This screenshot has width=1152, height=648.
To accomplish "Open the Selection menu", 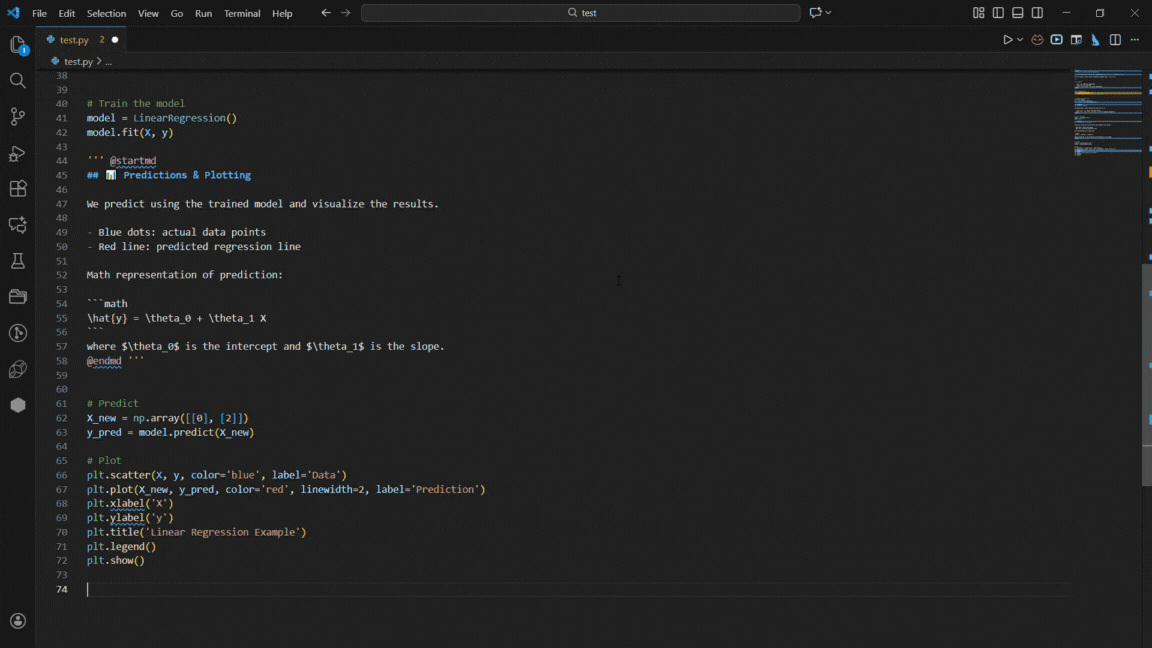I will pyautogui.click(x=107, y=13).
